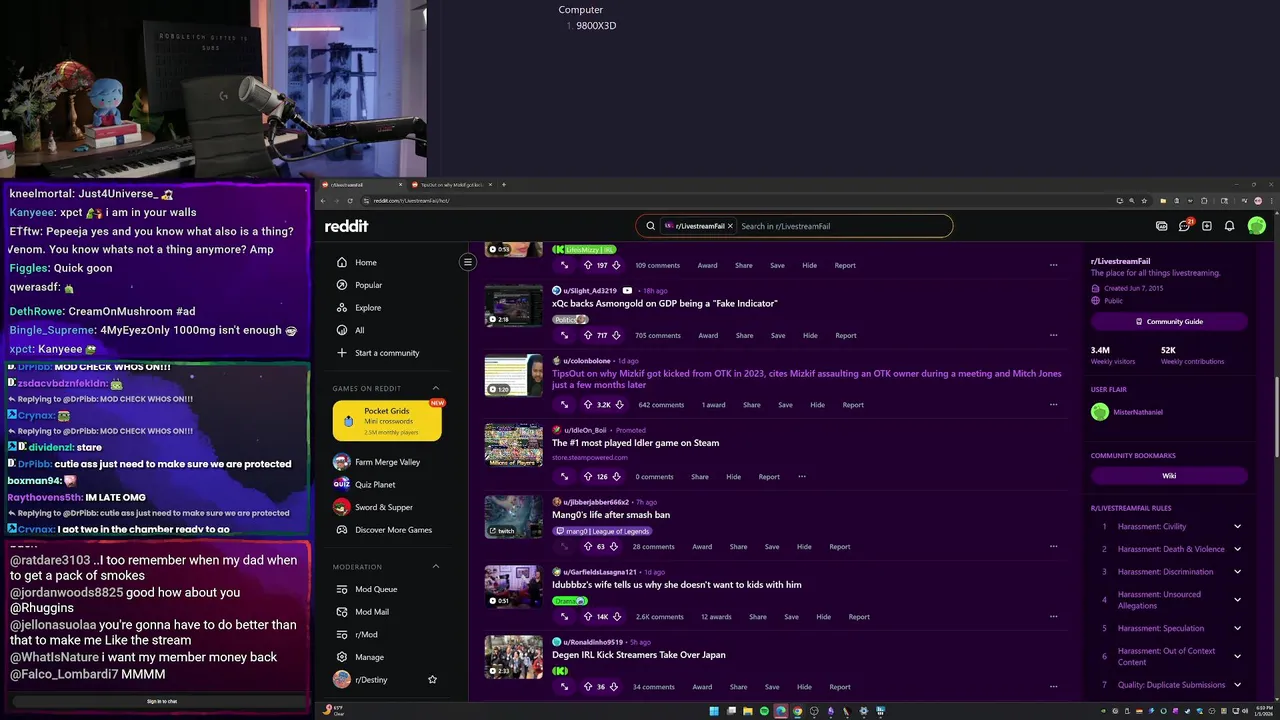Open the user avatar menu
Image resolution: width=1280 pixels, height=720 pixels.
click(x=1257, y=226)
